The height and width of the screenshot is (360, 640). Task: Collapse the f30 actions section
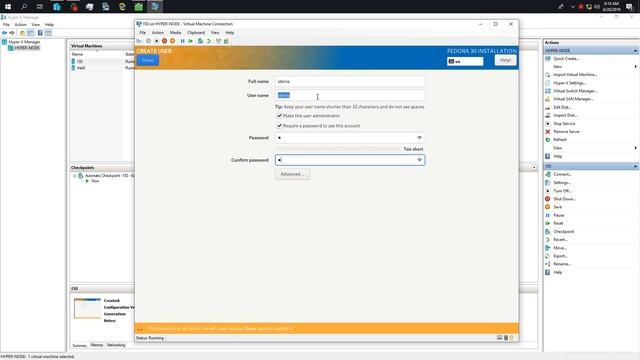click(635, 166)
